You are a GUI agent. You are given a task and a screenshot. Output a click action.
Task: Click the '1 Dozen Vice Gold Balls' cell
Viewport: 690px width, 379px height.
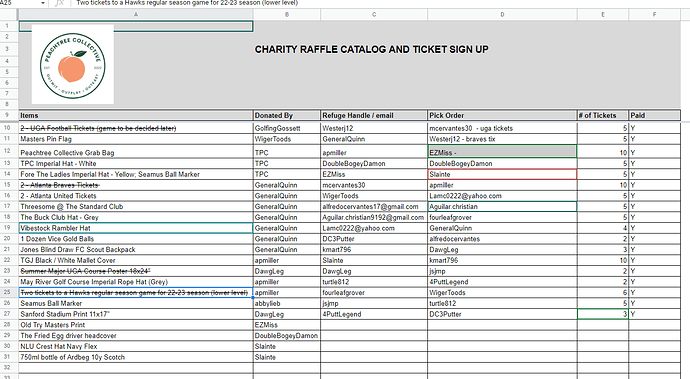pos(136,239)
